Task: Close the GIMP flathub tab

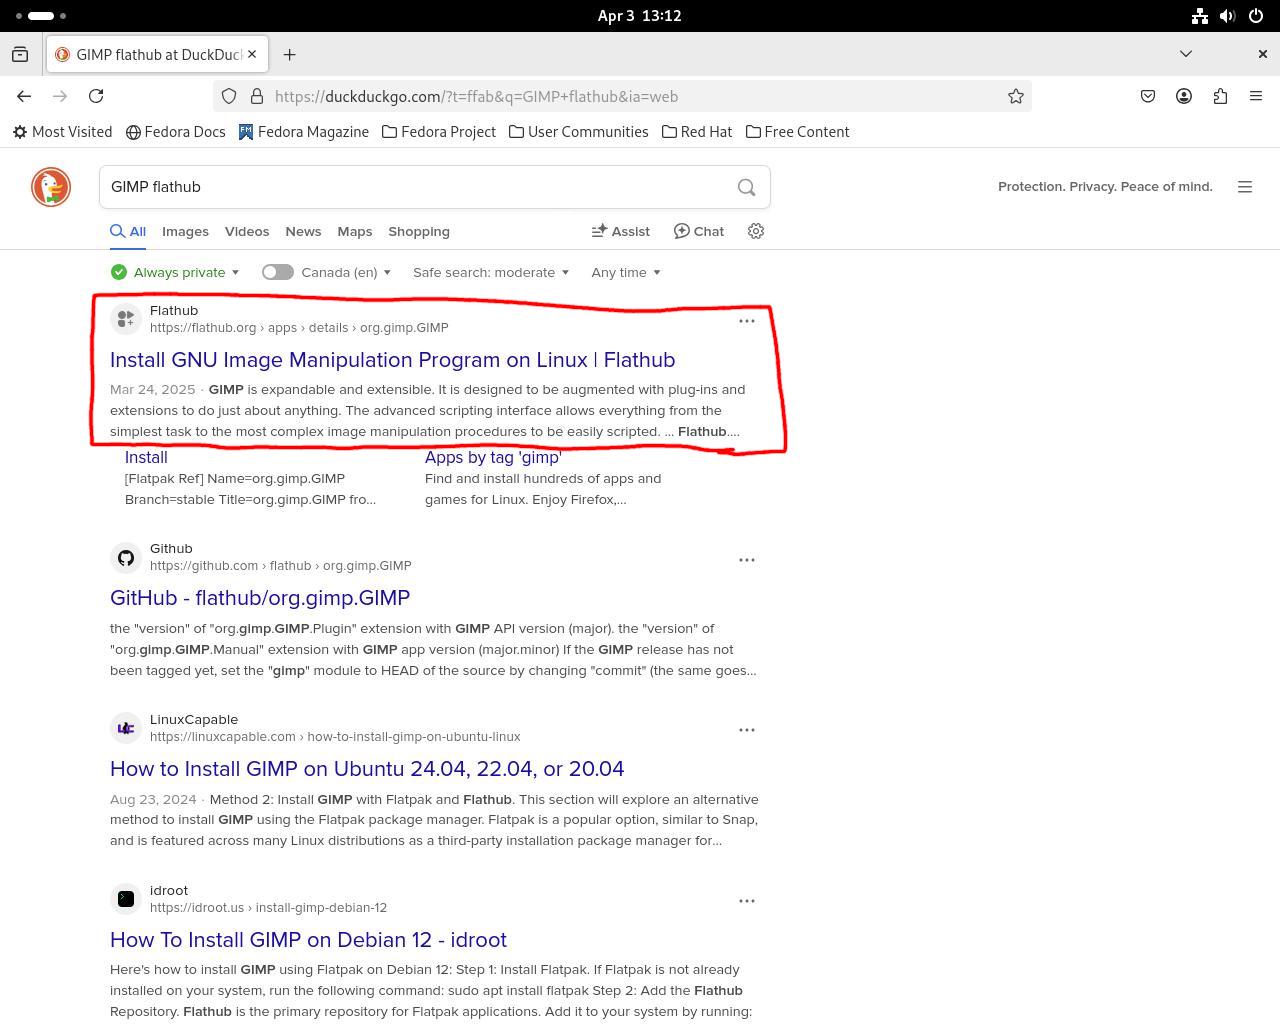Action: point(252,54)
